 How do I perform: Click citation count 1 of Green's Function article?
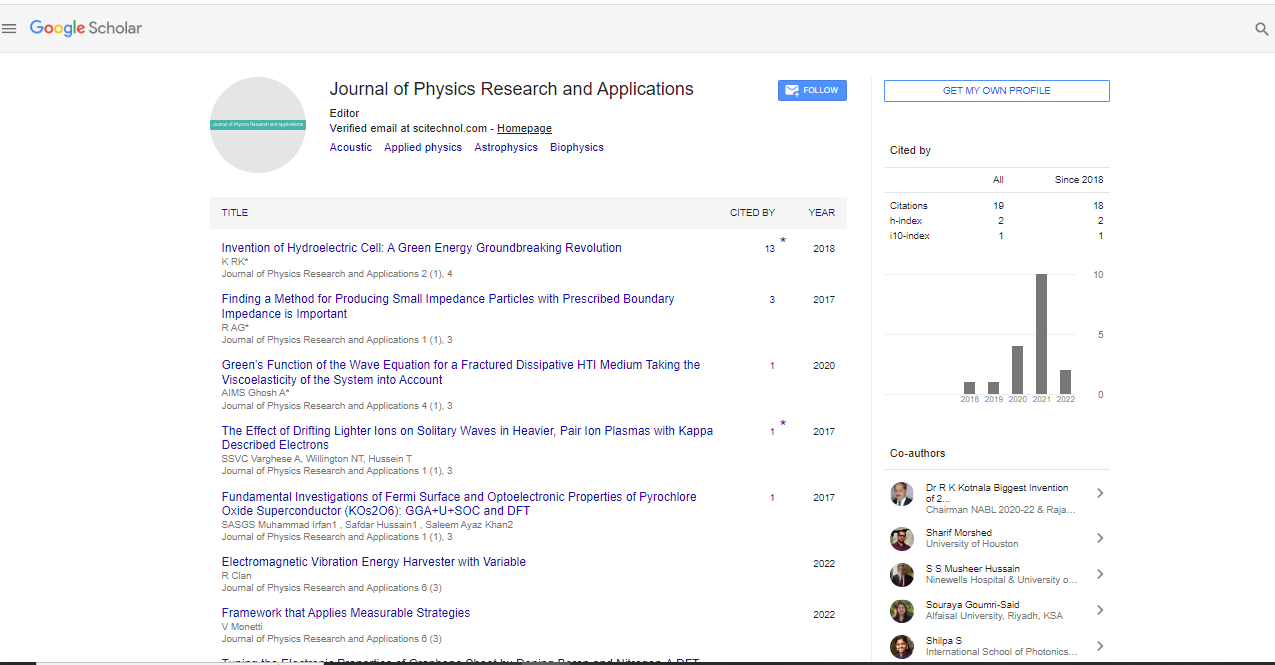pyautogui.click(x=772, y=366)
